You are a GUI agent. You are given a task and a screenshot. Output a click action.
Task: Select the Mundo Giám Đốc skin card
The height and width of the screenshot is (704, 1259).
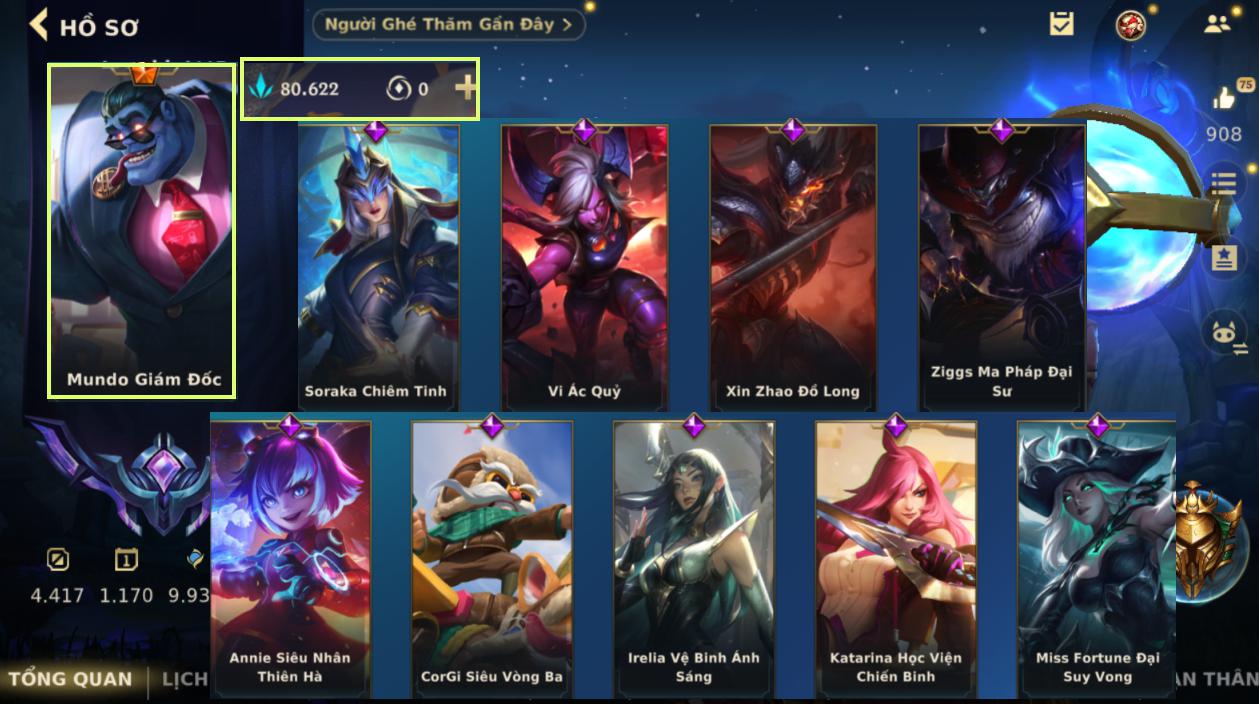coord(141,231)
